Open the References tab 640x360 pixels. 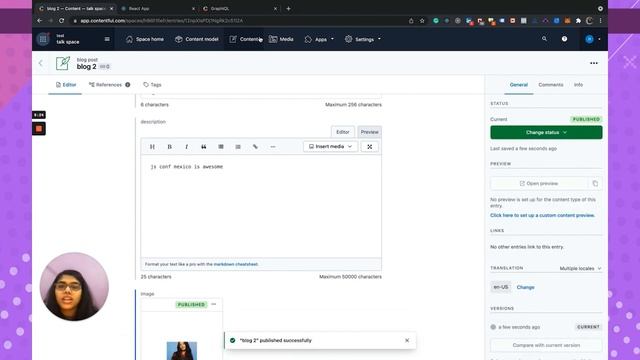tap(109, 85)
